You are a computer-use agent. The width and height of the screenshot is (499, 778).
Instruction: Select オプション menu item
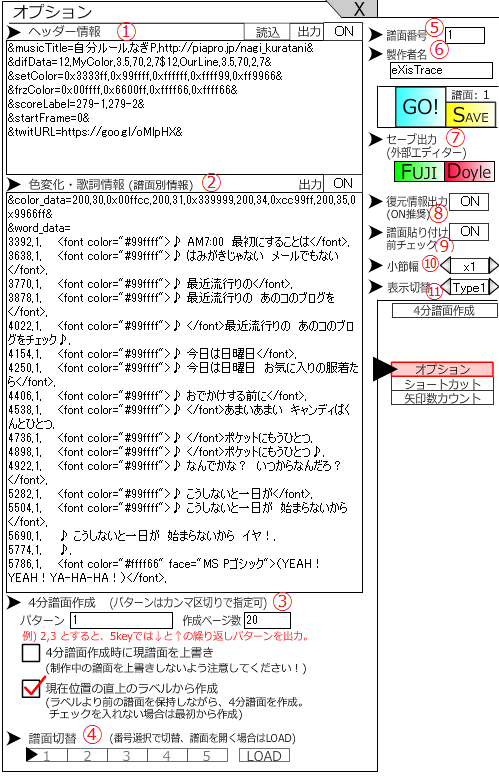(x=442, y=369)
